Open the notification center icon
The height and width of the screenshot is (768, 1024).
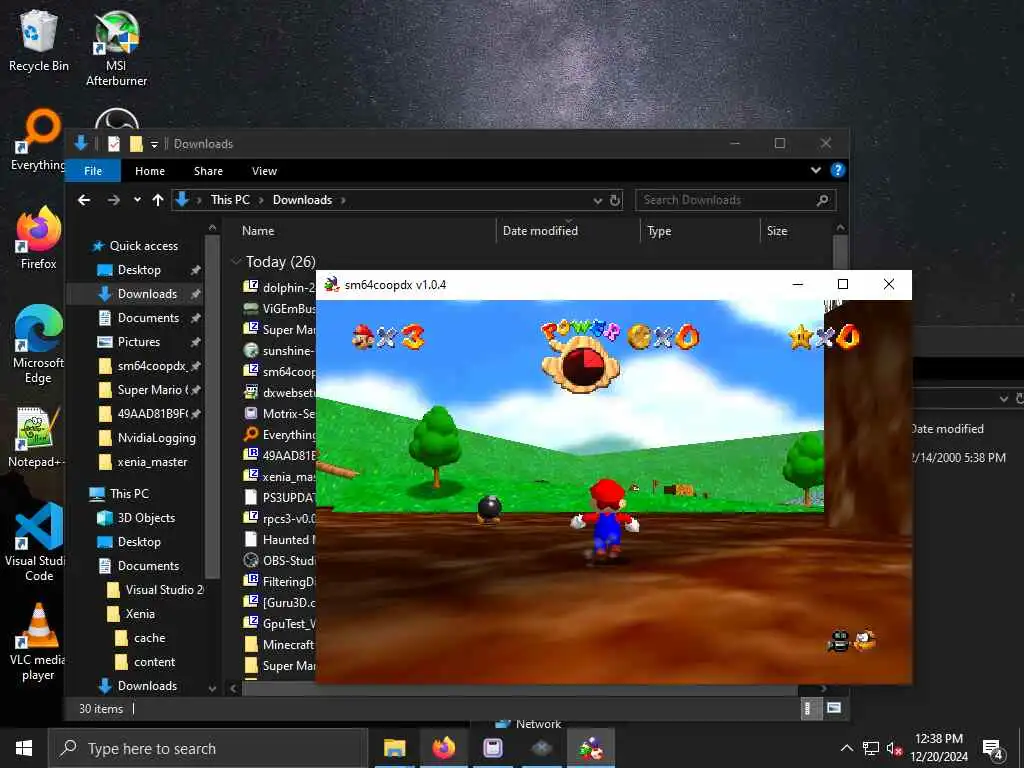pyautogui.click(x=993, y=748)
